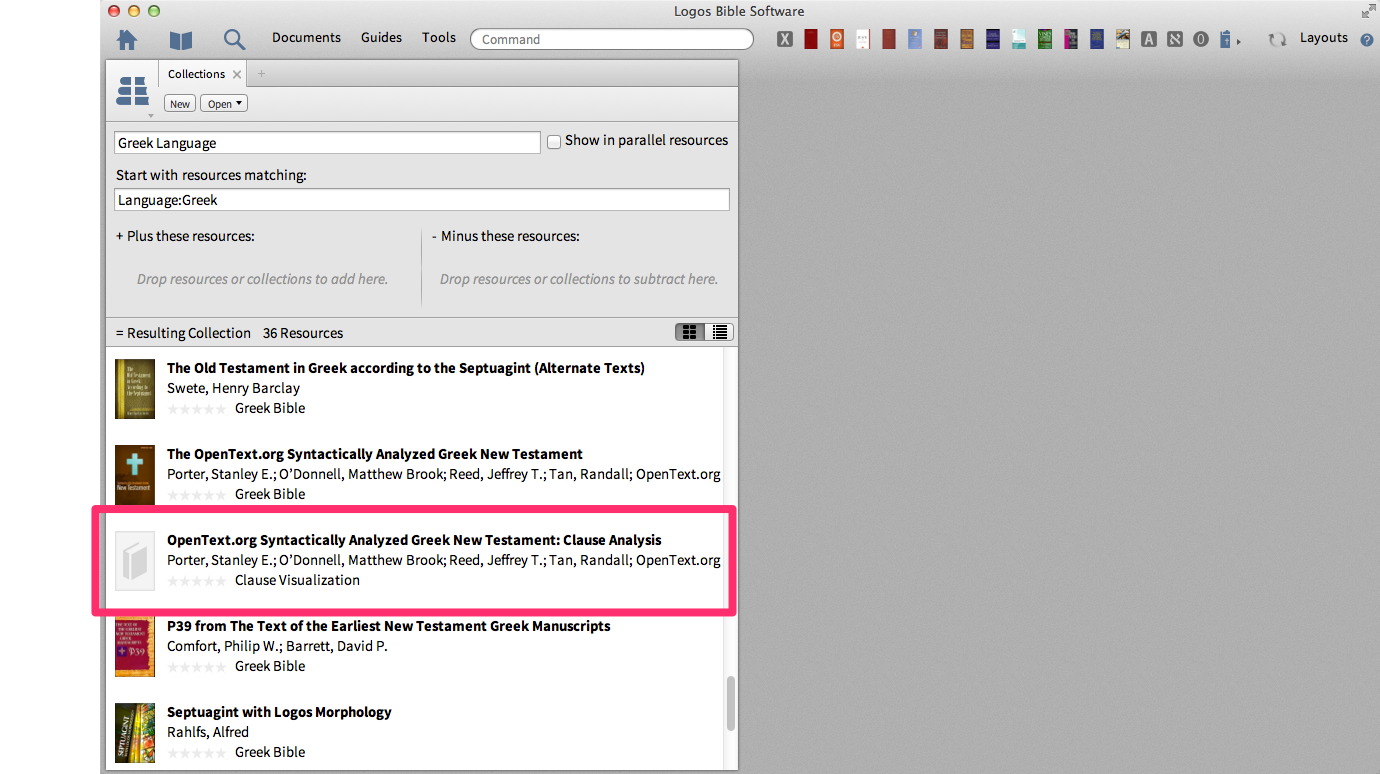
Task: Open the pink-spined book shortcut
Action: click(1071, 39)
